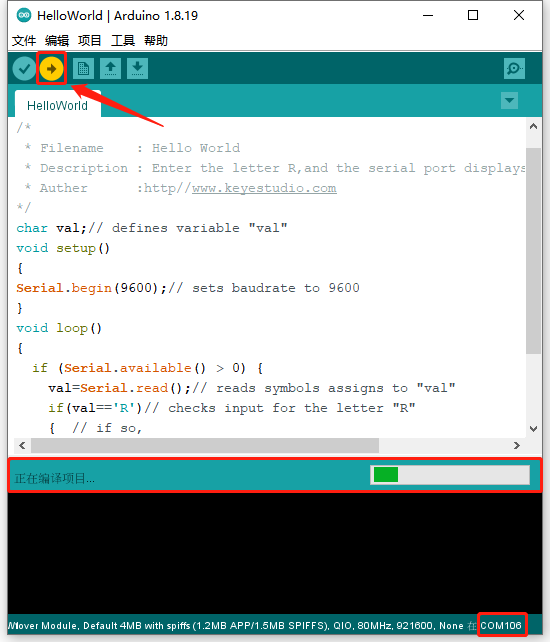
Task: Click the '{ // if so,' code line
Action: click(x=95, y=428)
